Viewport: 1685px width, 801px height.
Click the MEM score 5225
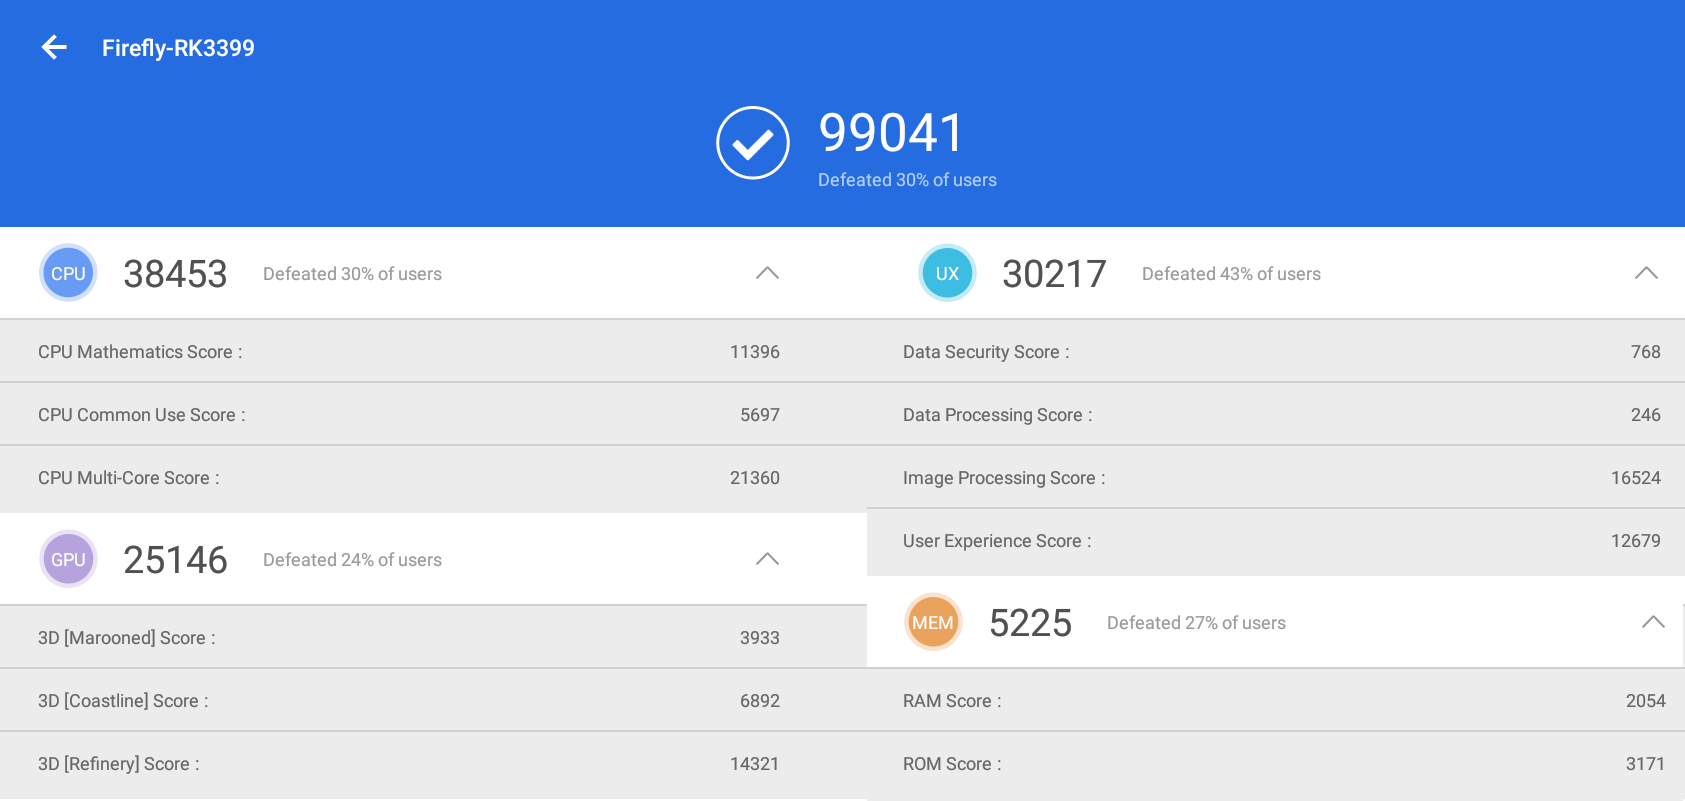[1030, 623]
